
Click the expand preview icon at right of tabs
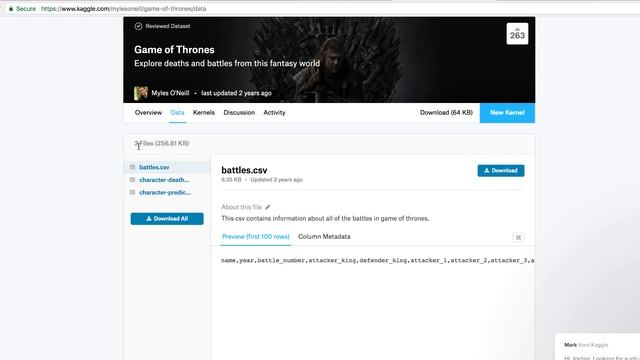[518, 237]
